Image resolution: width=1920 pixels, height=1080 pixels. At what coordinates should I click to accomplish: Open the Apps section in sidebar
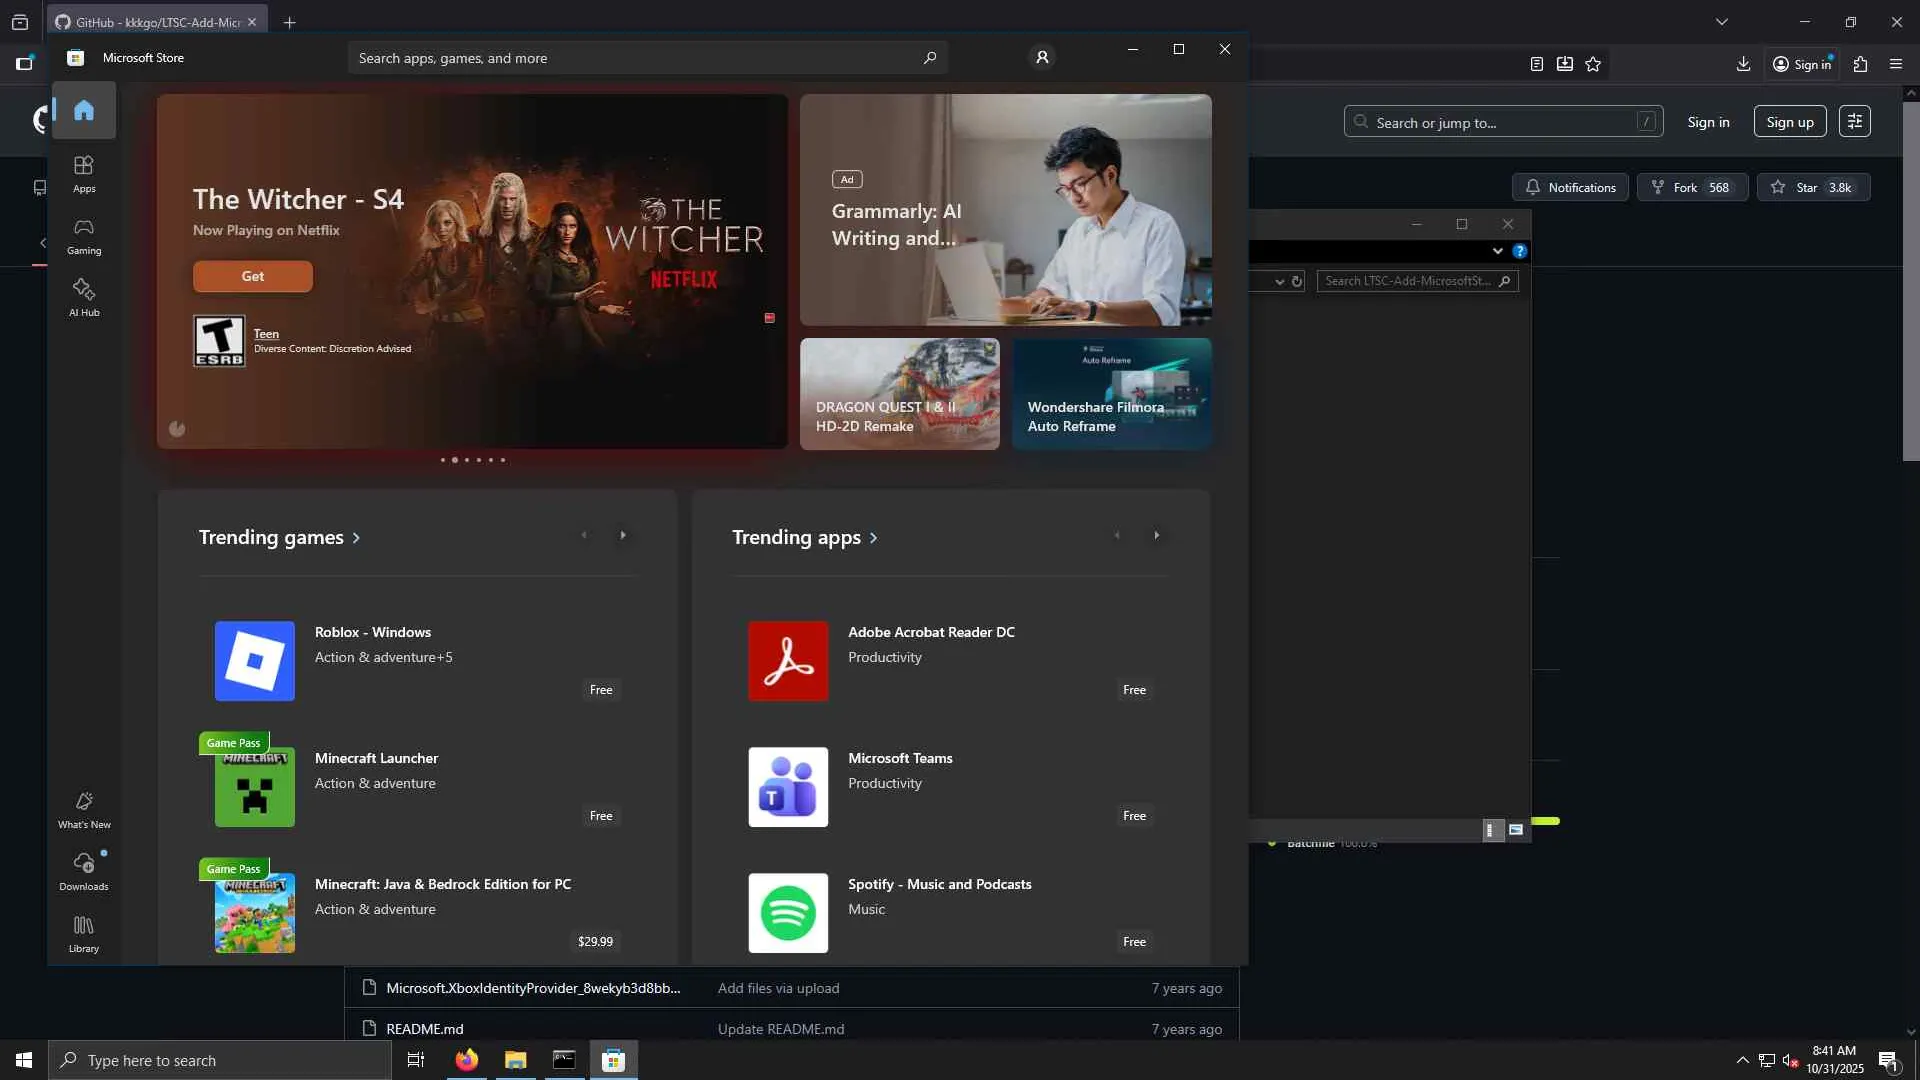tap(84, 173)
